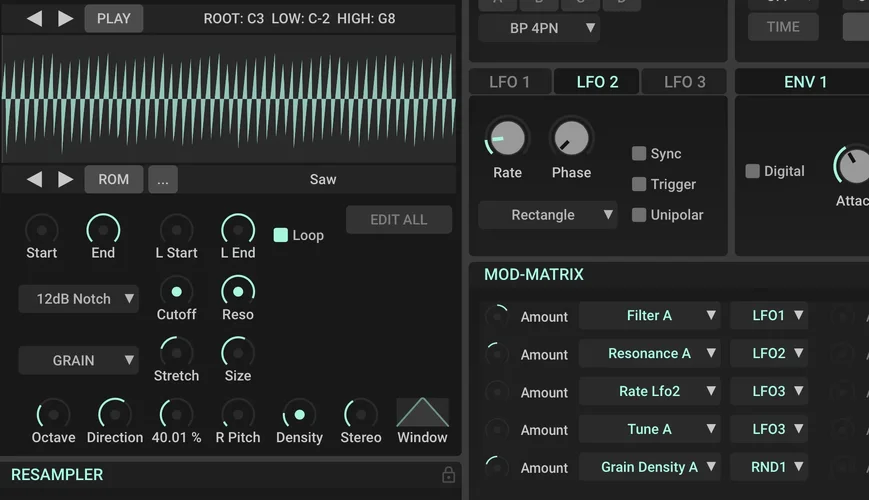Click the Saw waveform display
Viewport: 869px width, 500px height.
click(x=229, y=99)
